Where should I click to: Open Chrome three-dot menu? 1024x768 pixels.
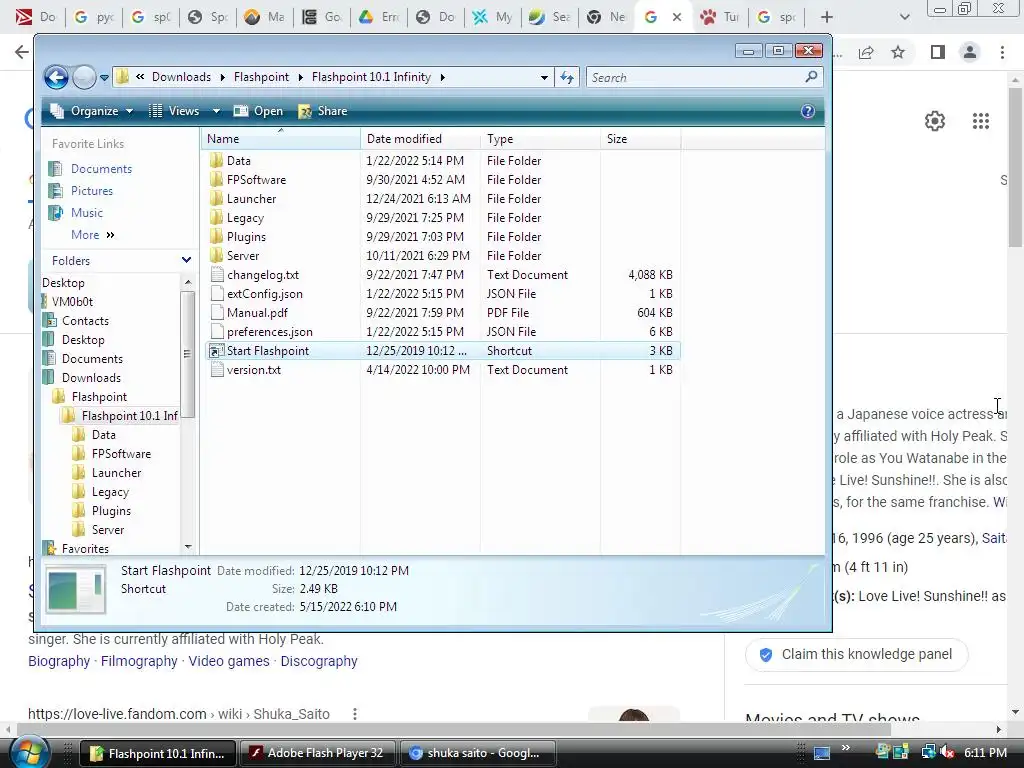[1002, 52]
